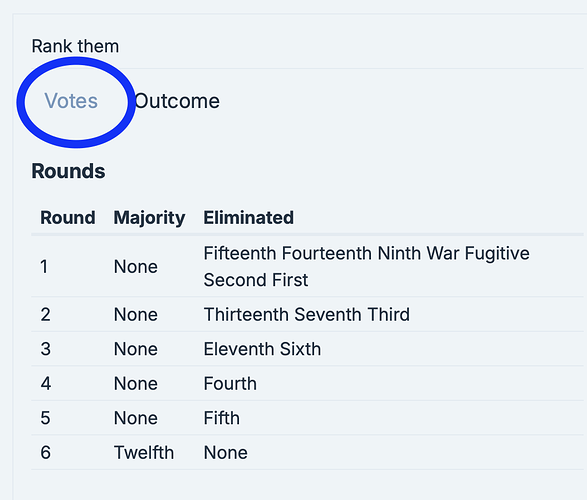This screenshot has width=587, height=500.
Task: Click round 1 eliminated candidates list
Action: point(367,266)
